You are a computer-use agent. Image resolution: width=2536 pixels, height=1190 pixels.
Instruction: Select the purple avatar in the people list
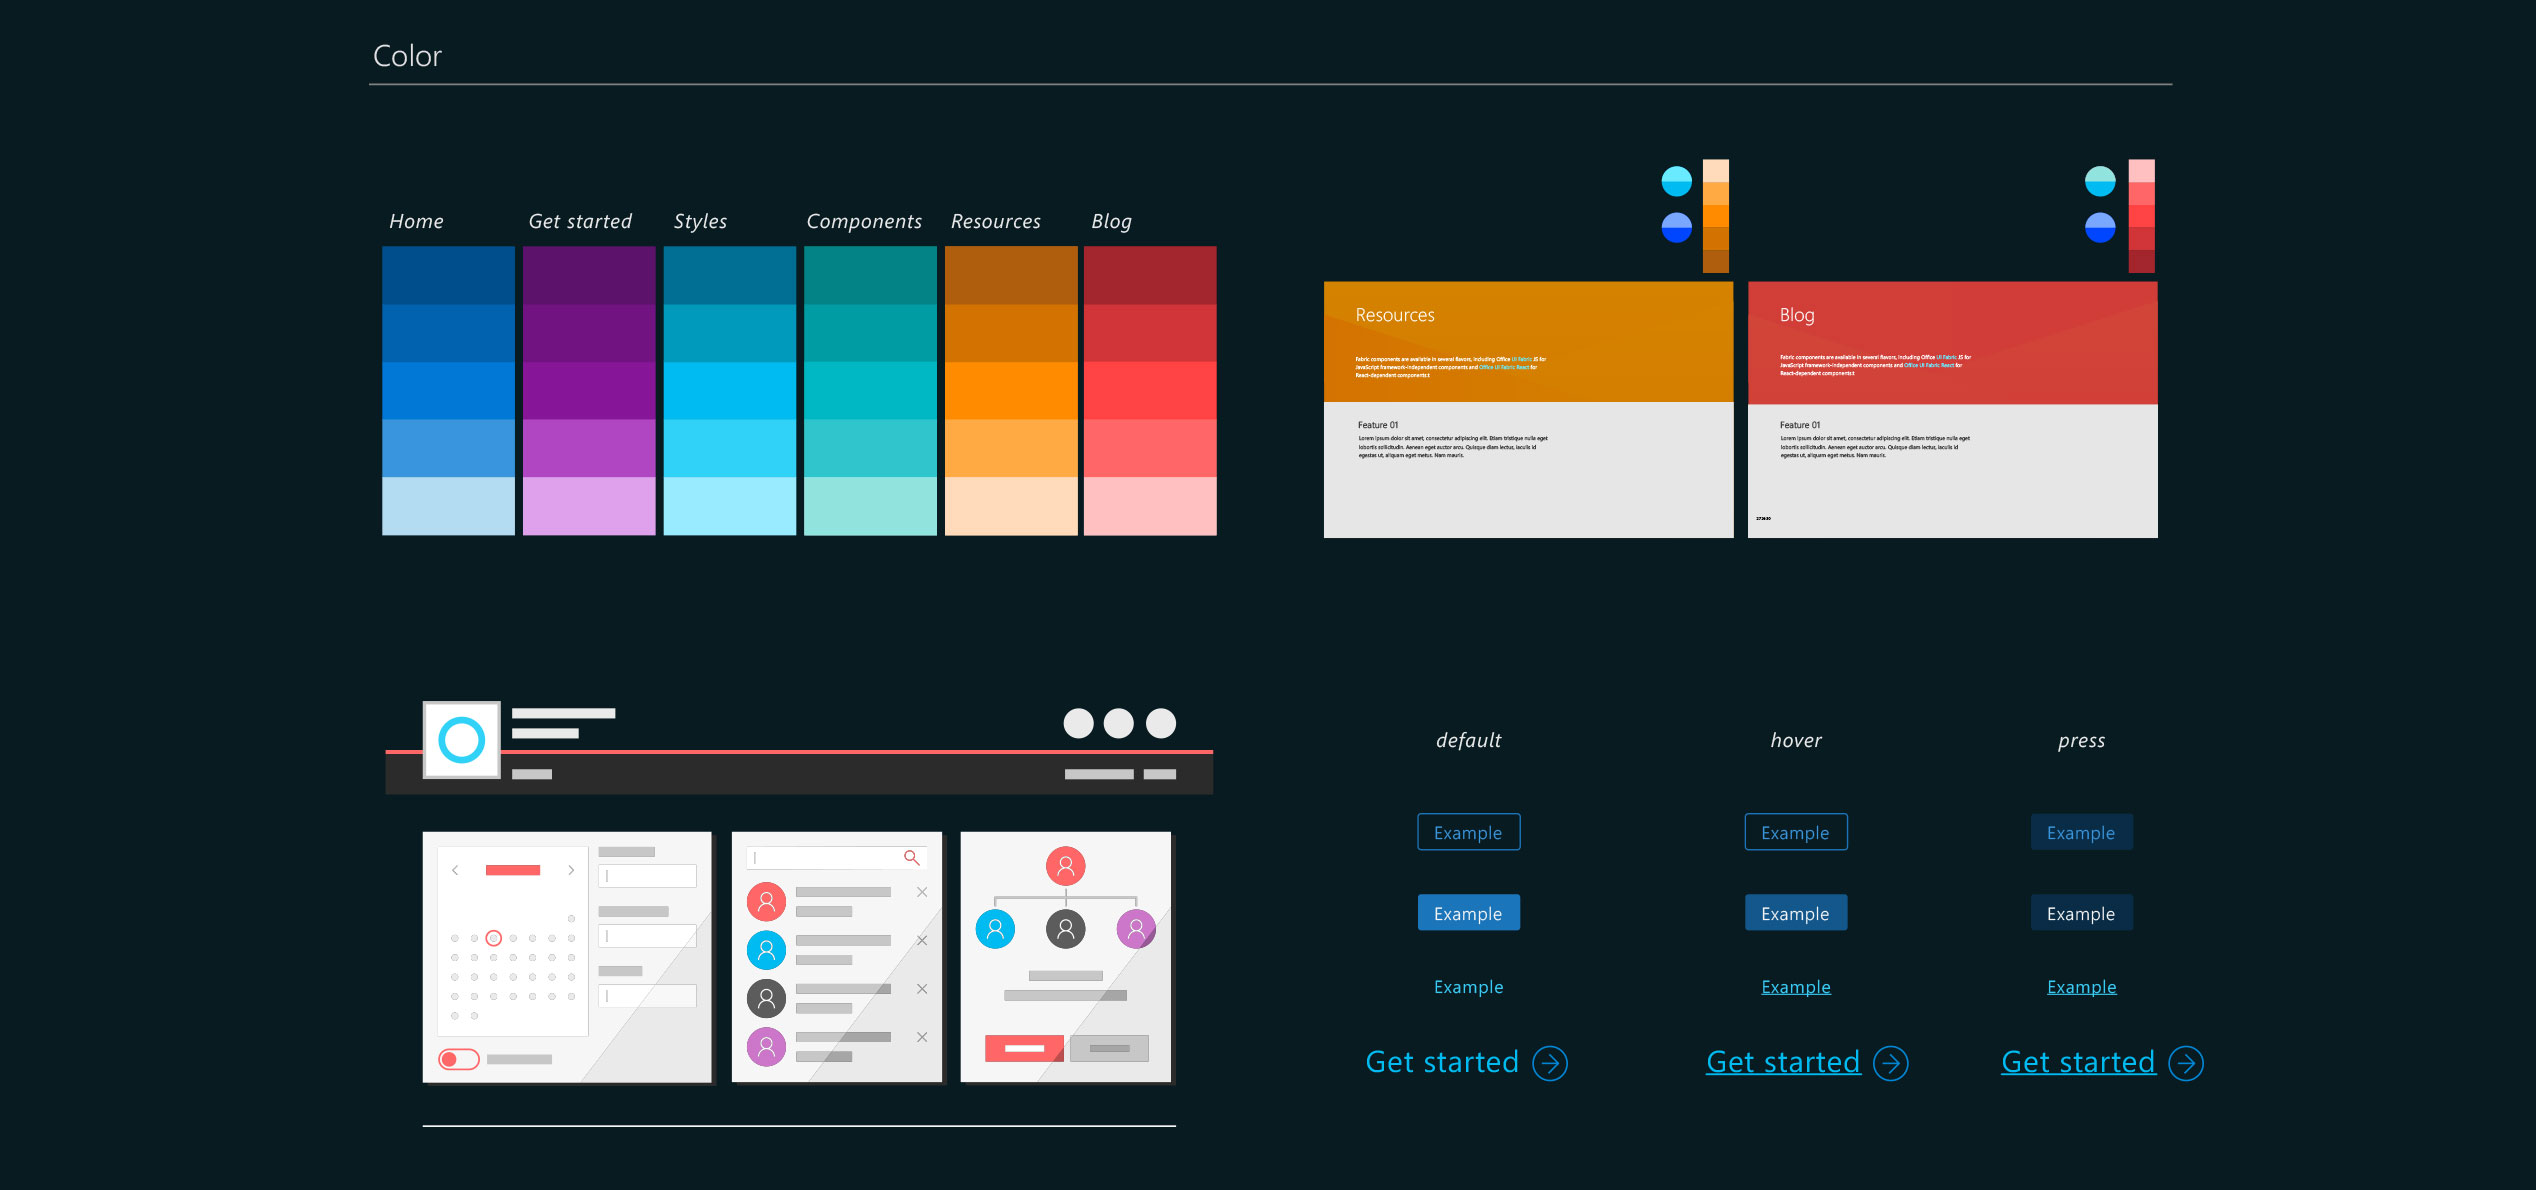(766, 1046)
